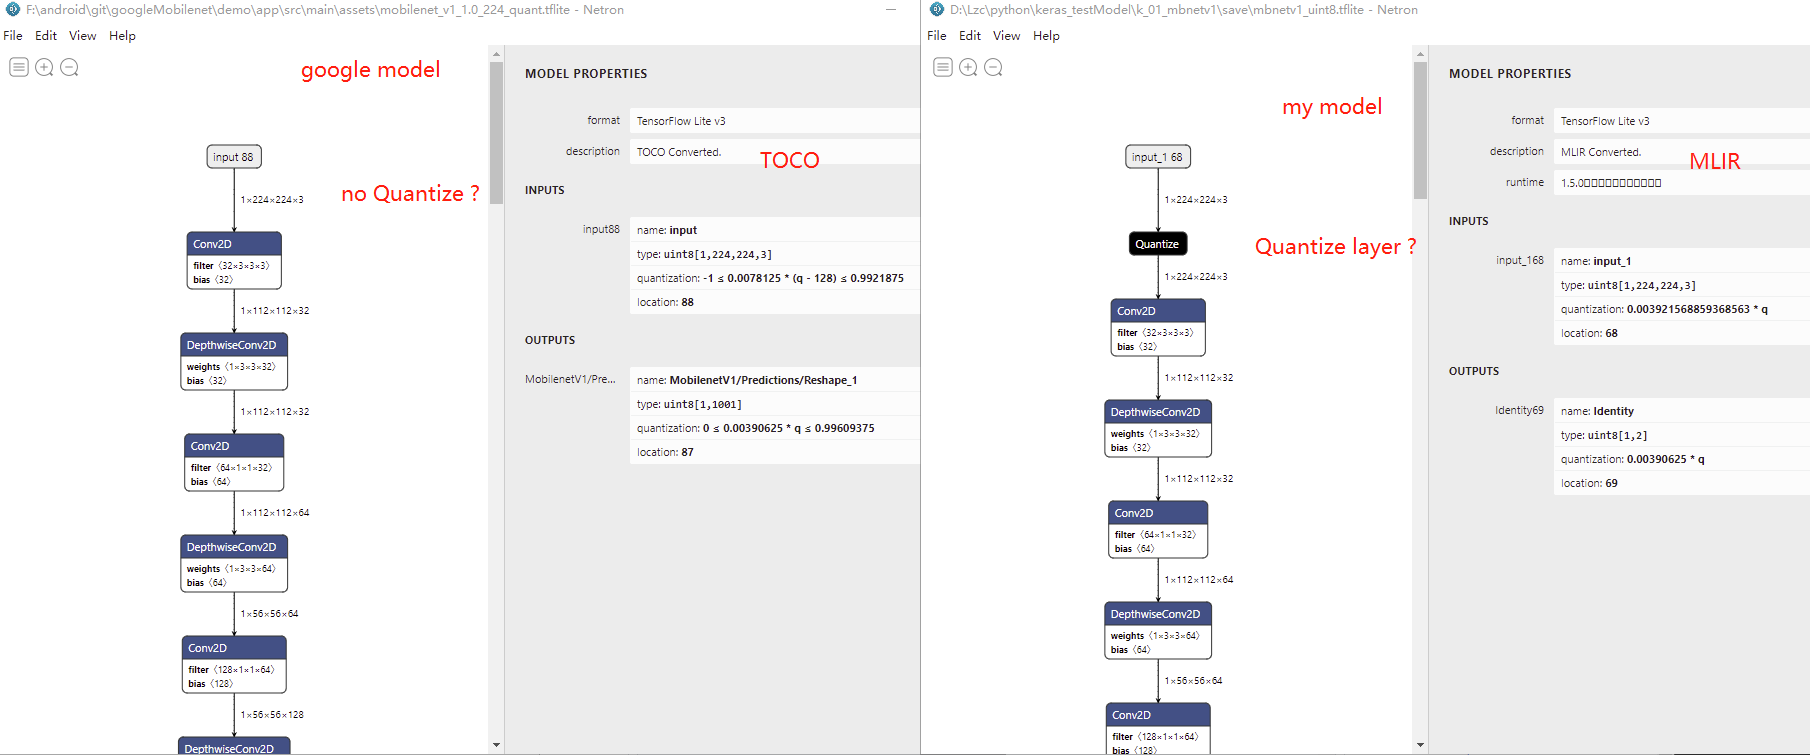
Task: Click the Netron app icon in left title bar
Action: point(13,9)
